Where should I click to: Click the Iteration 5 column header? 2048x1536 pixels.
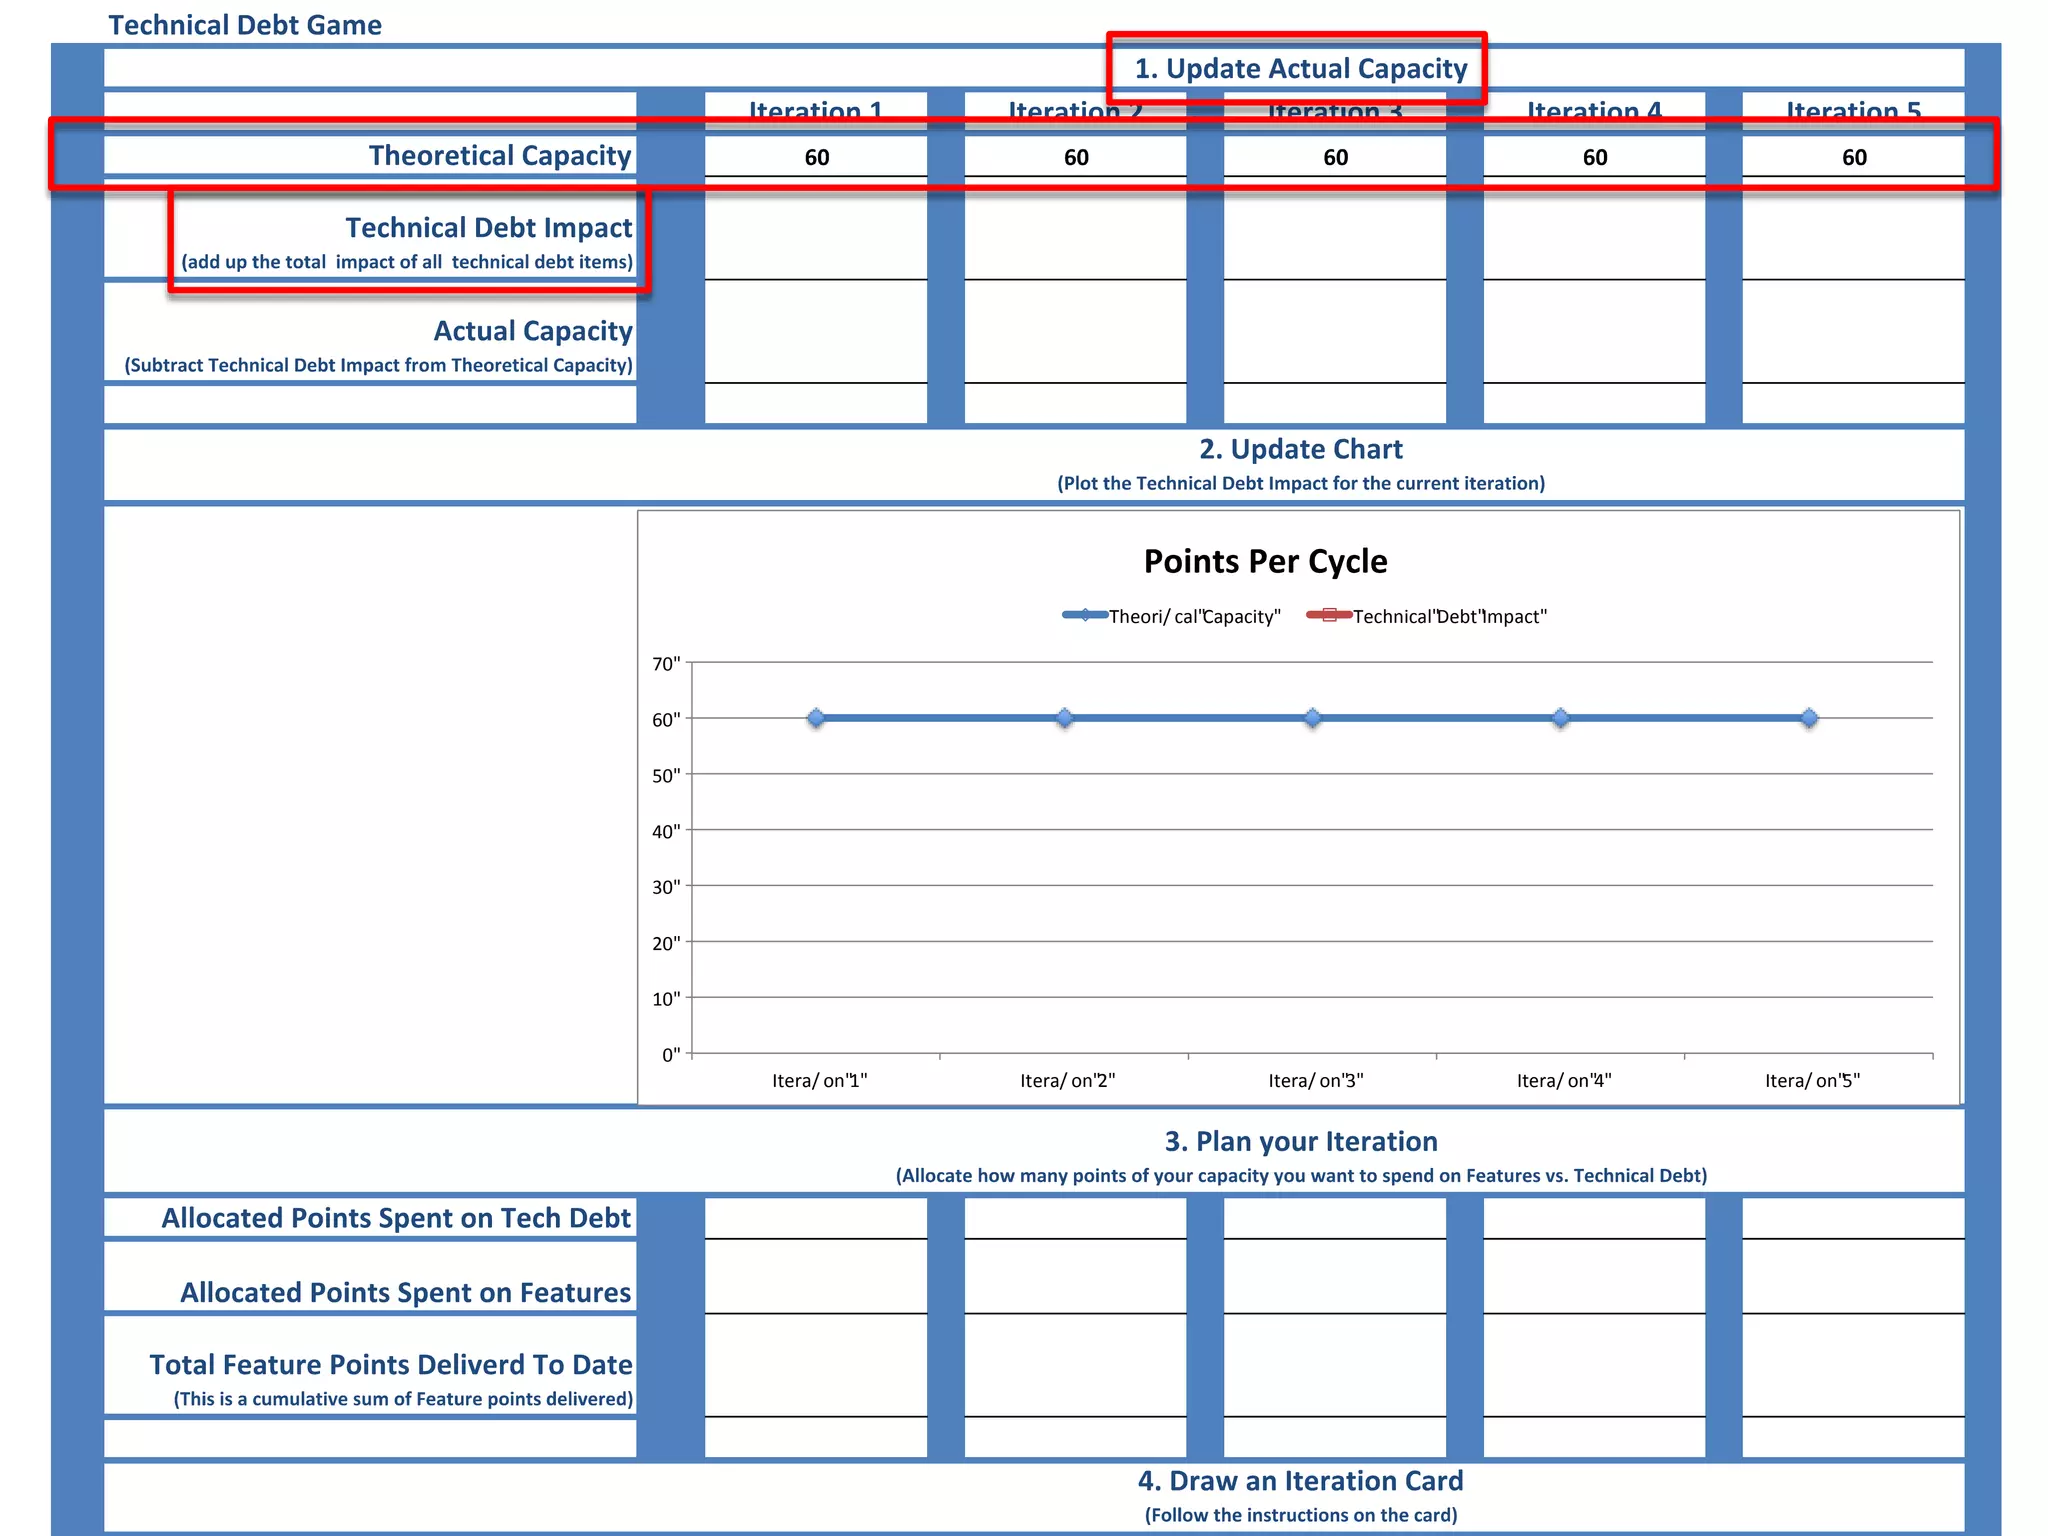[x=1853, y=109]
